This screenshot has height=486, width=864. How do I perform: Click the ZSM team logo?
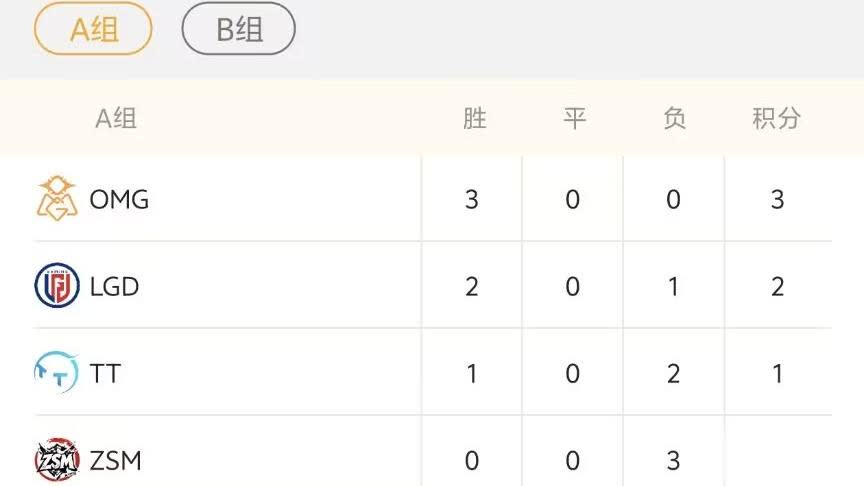click(x=57, y=460)
